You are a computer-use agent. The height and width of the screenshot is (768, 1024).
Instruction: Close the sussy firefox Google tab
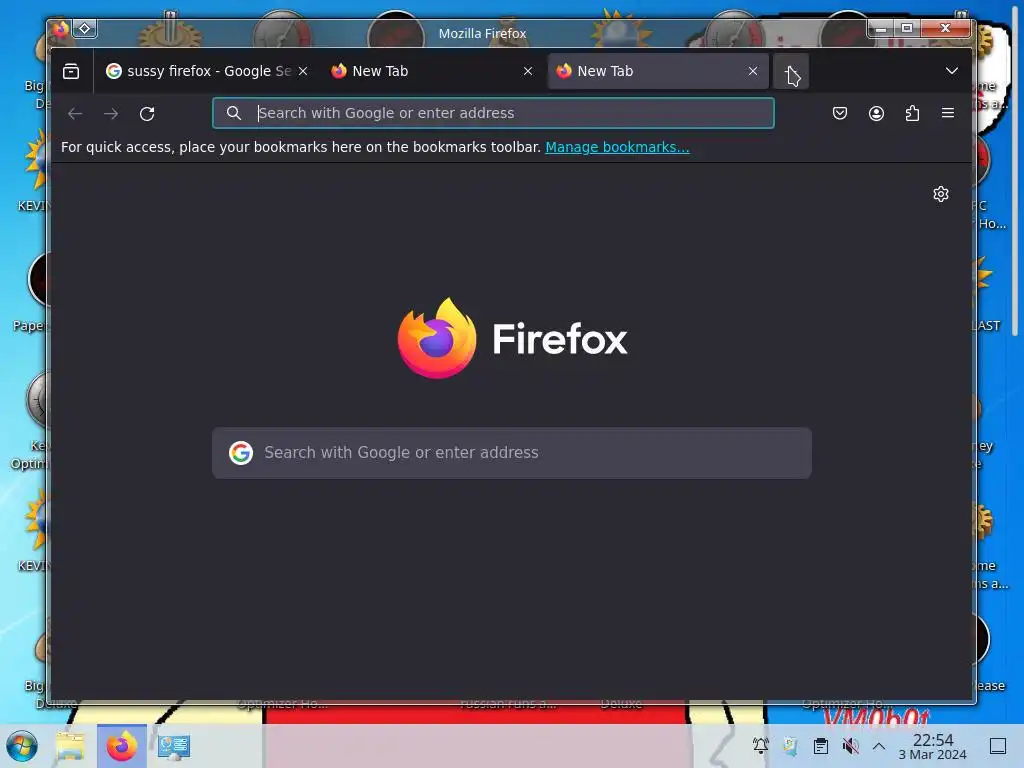pos(303,71)
